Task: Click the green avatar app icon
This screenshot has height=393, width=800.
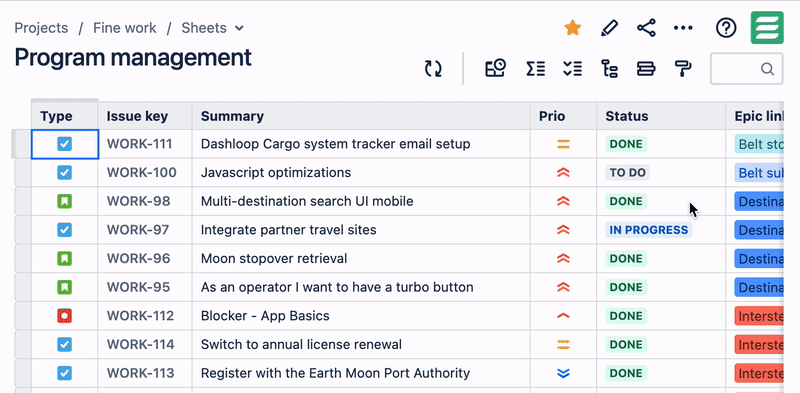Action: (767, 28)
